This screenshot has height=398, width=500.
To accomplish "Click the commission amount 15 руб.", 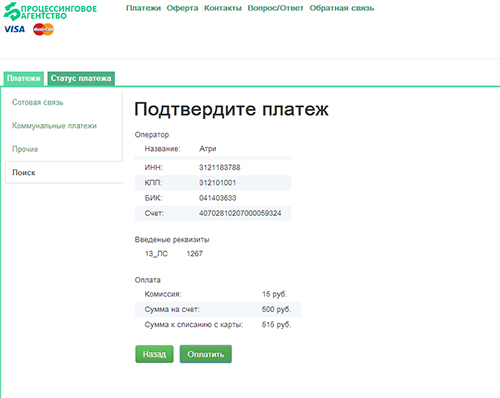I will pos(274,294).
